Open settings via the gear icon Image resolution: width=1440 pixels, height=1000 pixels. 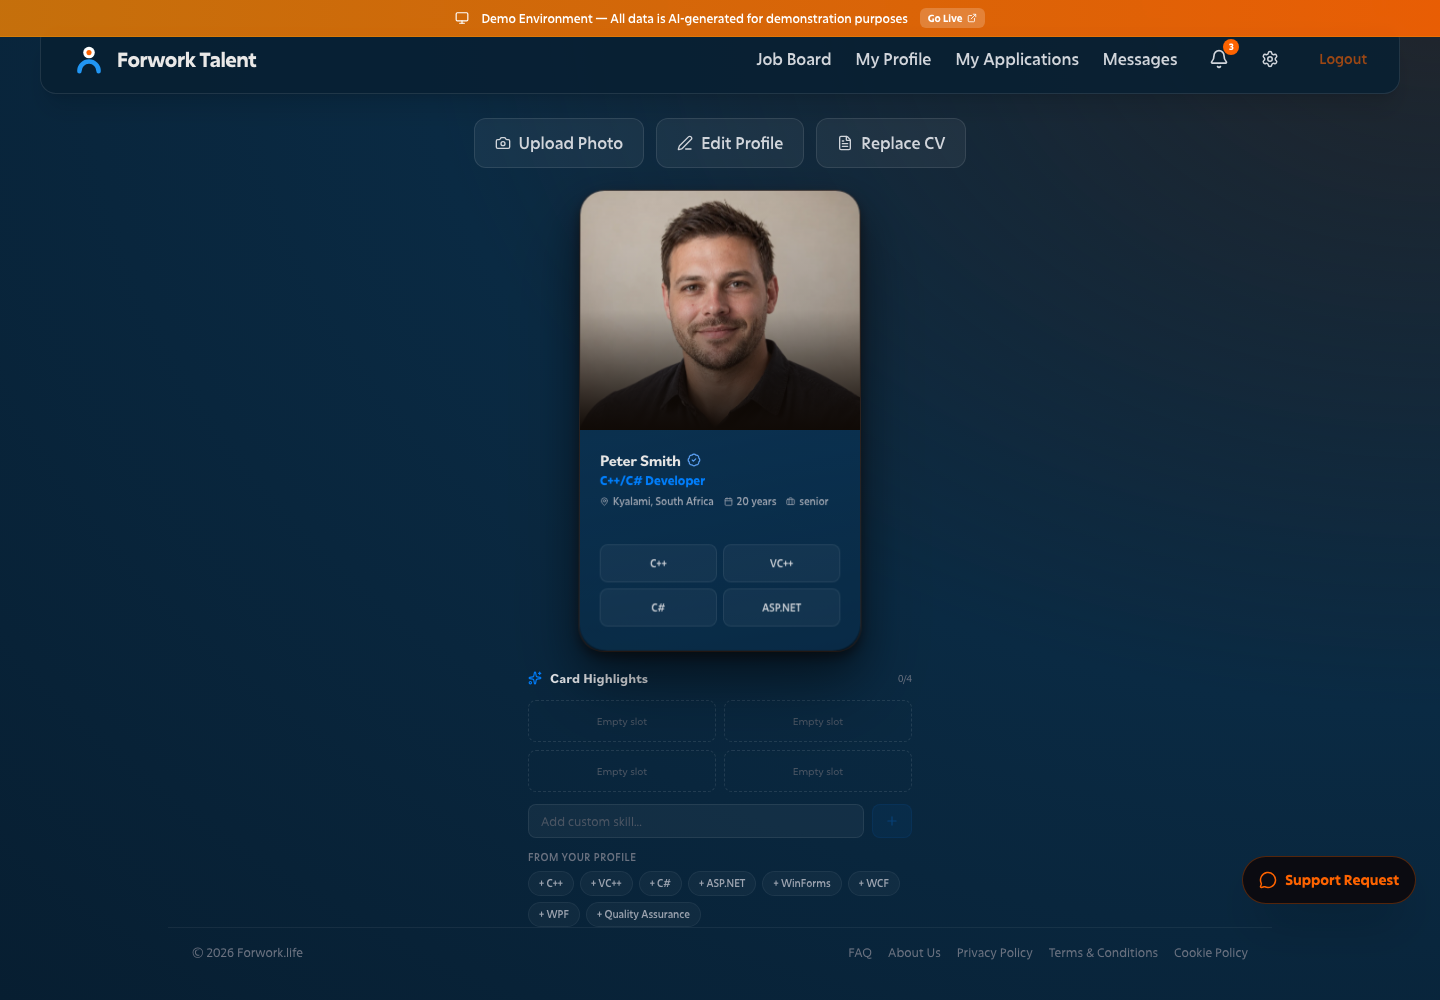pyautogui.click(x=1270, y=59)
